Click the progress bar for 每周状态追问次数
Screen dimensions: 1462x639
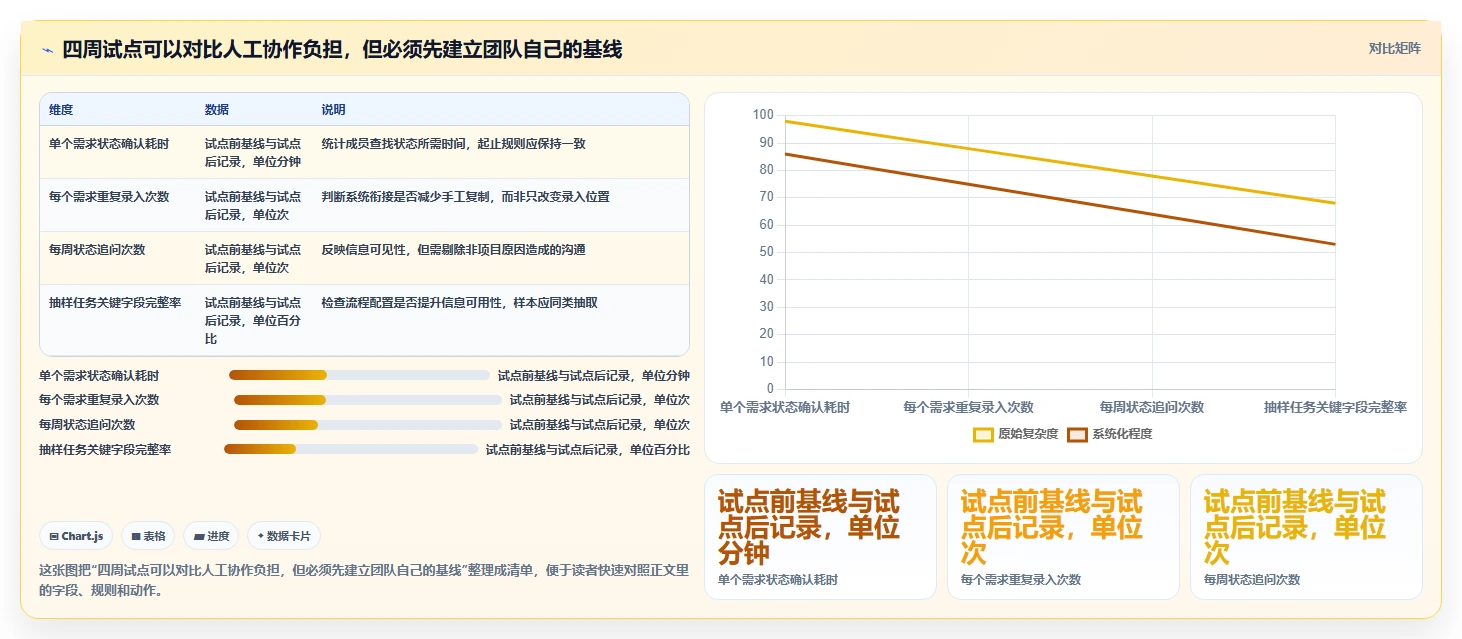[x=368, y=425]
